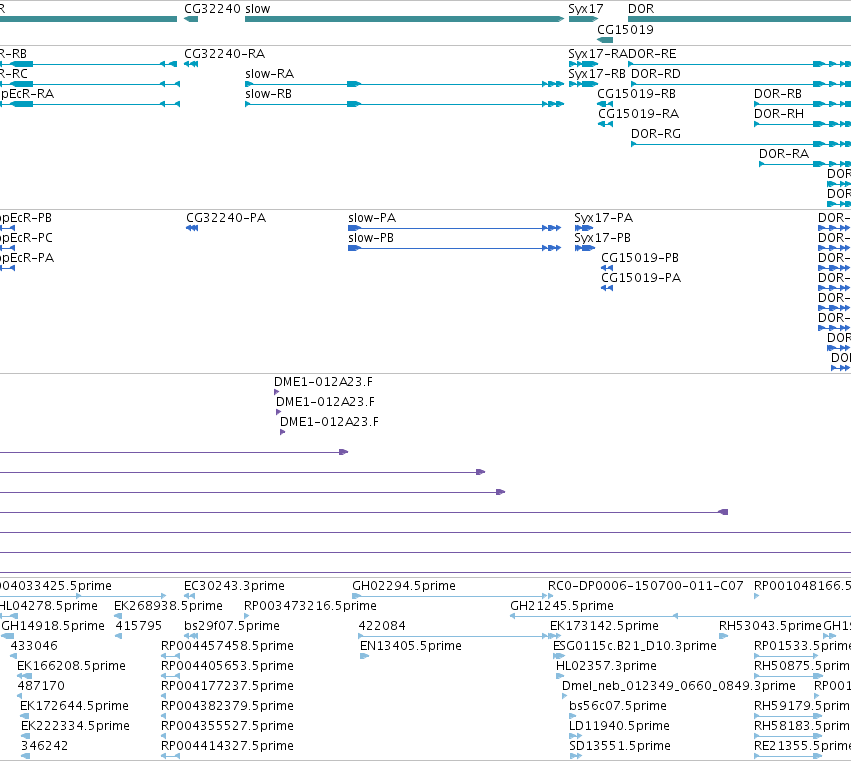Click the RP004355527.5prime label
The width and height of the screenshot is (851, 761).
227,727
